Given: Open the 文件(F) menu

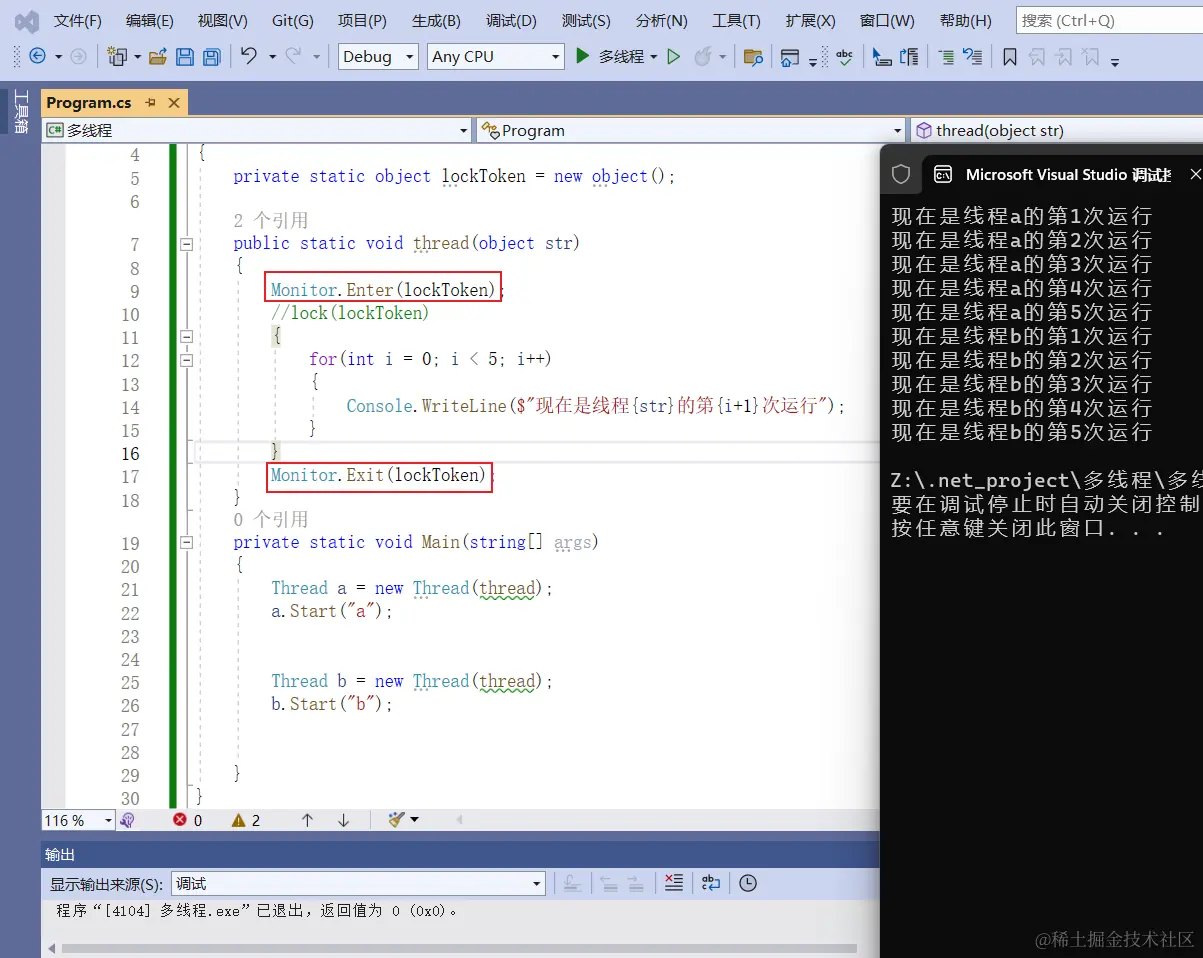Looking at the screenshot, I should pos(78,21).
